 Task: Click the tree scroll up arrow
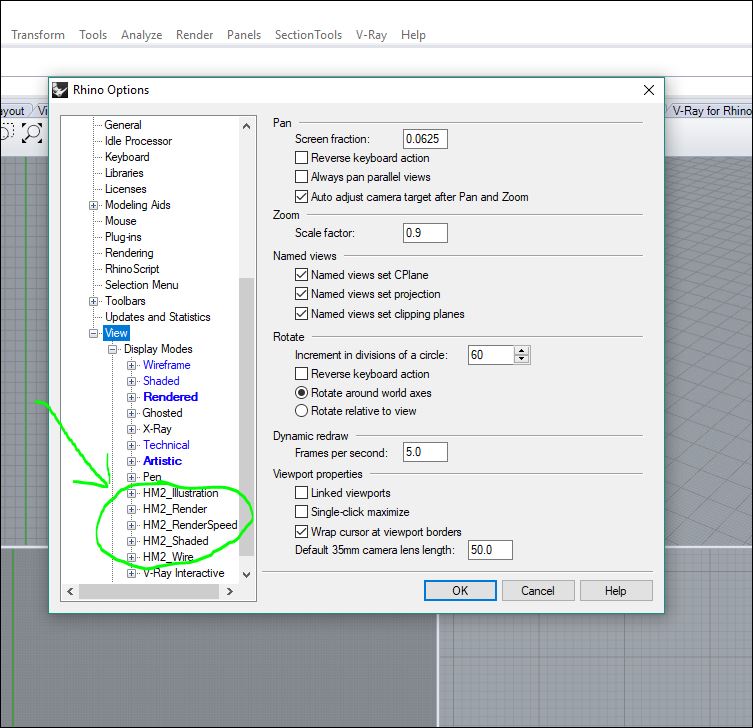246,126
